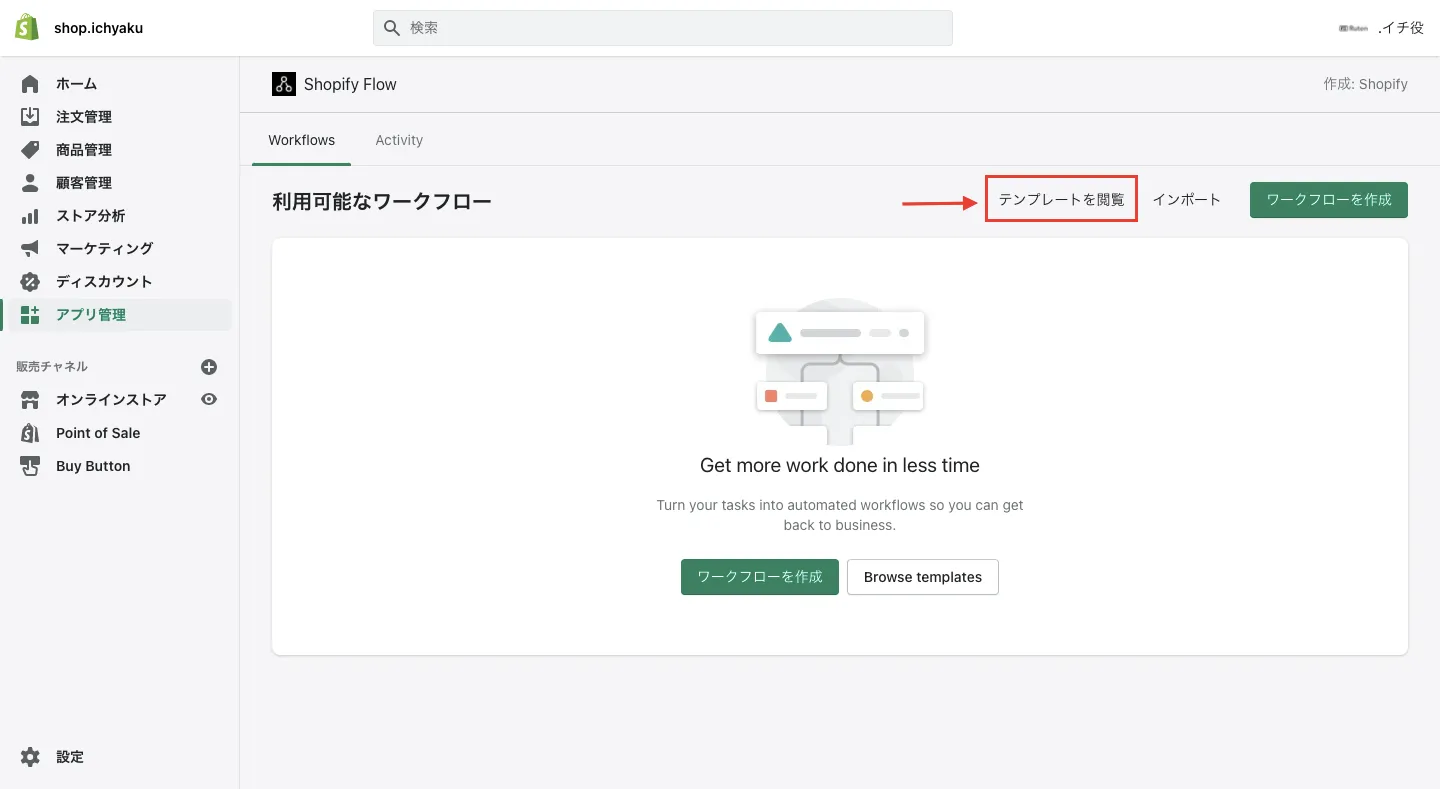1440x789 pixels.
Task: Click the 利用可能なワークフロー heading
Action: (382, 202)
